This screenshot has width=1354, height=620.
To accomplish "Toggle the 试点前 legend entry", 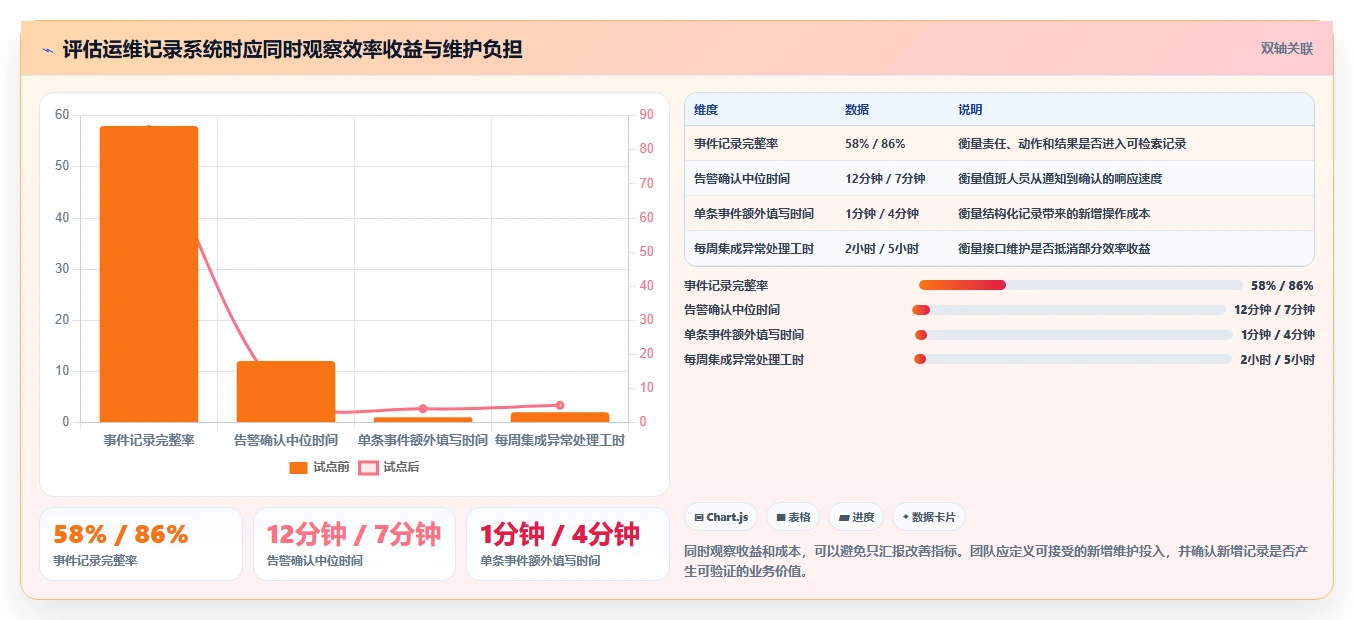I will click(319, 467).
